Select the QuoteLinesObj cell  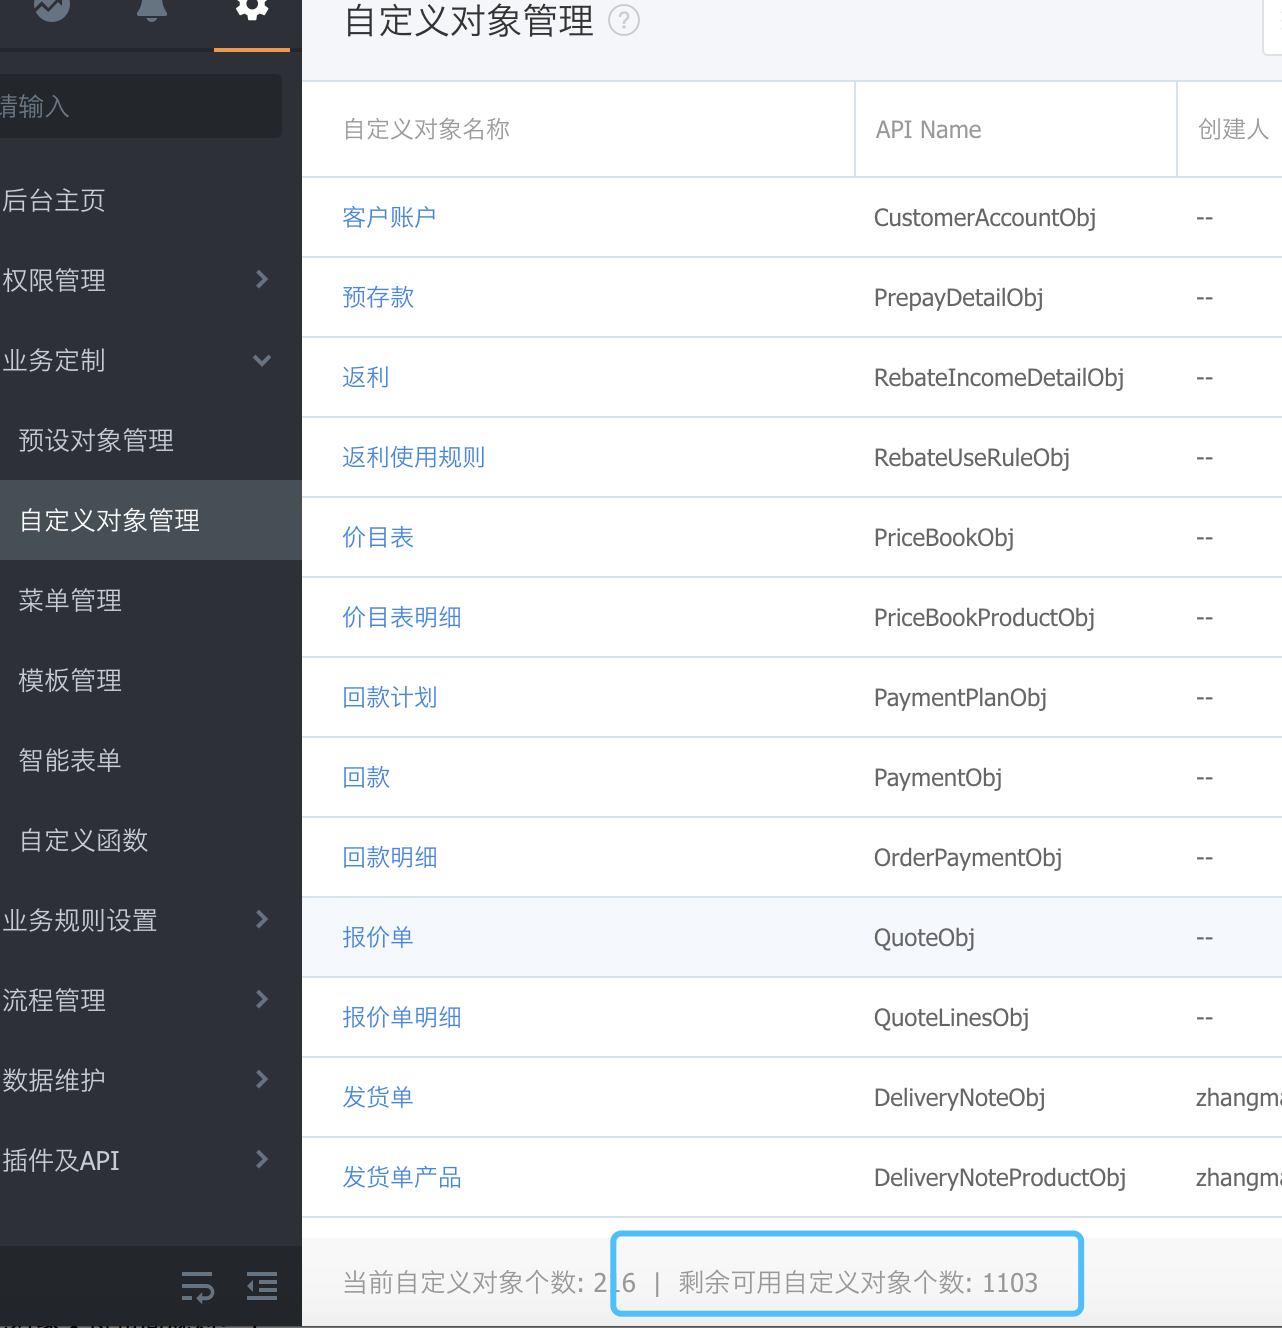tap(952, 1018)
